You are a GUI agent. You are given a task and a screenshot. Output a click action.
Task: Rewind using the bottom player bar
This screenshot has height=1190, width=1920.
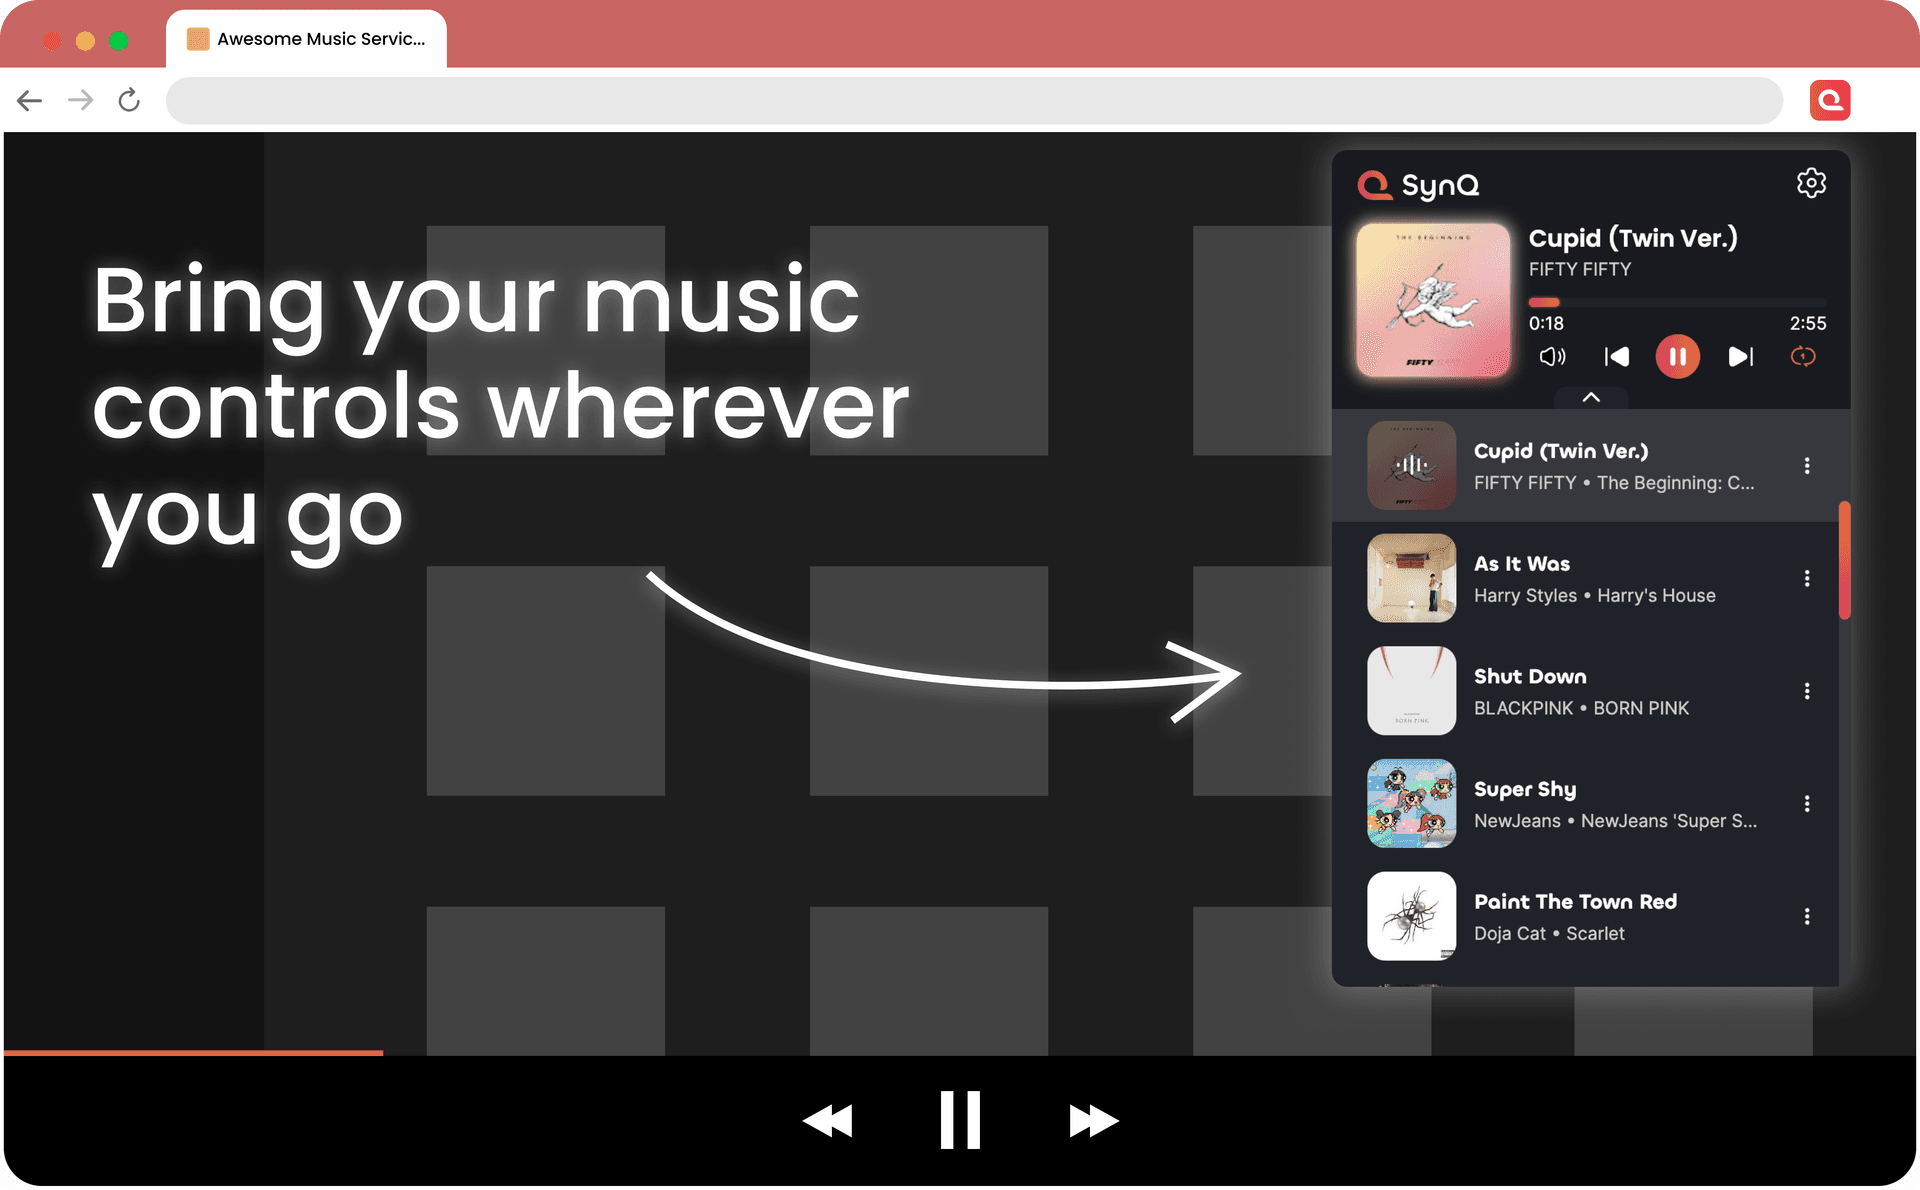tap(828, 1121)
